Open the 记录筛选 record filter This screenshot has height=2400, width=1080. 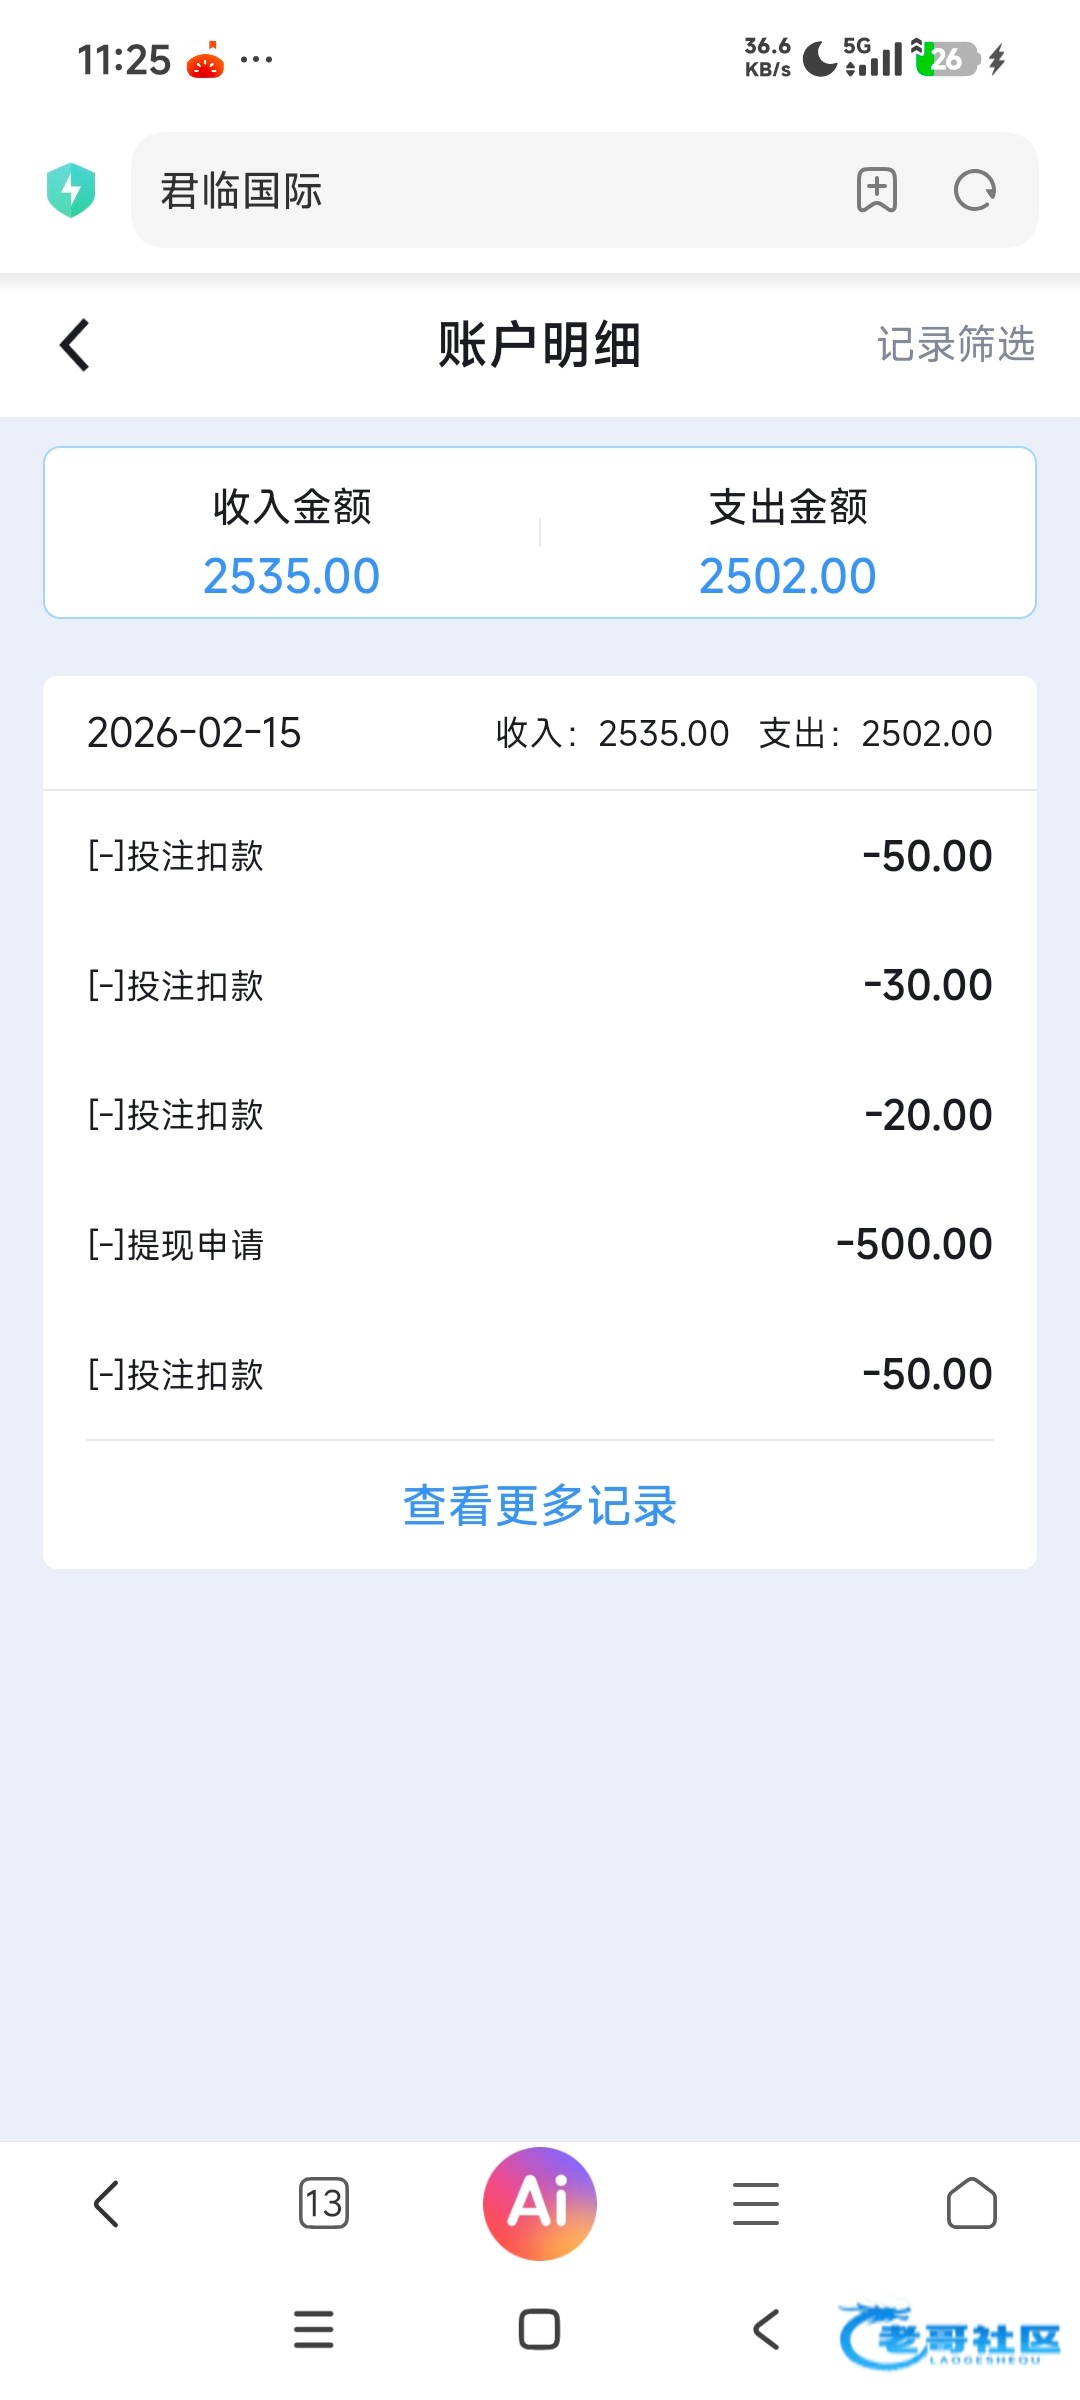click(955, 345)
